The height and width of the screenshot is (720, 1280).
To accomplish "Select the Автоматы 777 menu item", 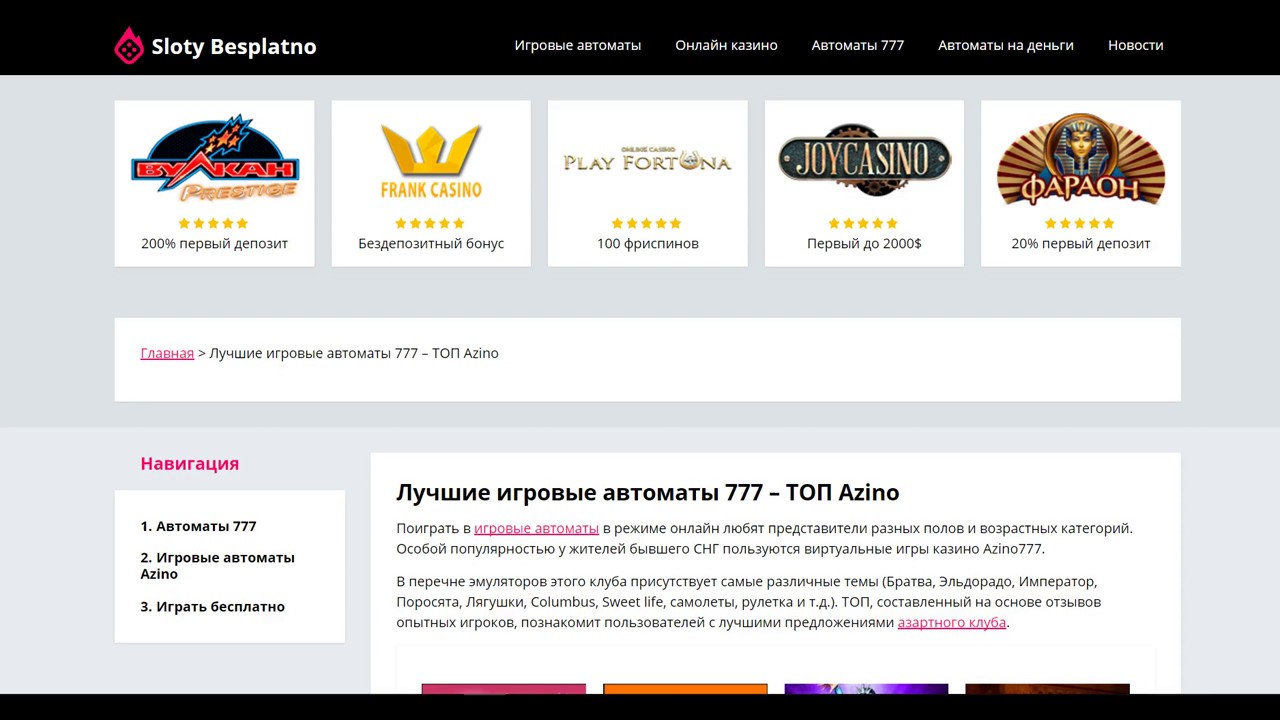I will click(x=858, y=45).
